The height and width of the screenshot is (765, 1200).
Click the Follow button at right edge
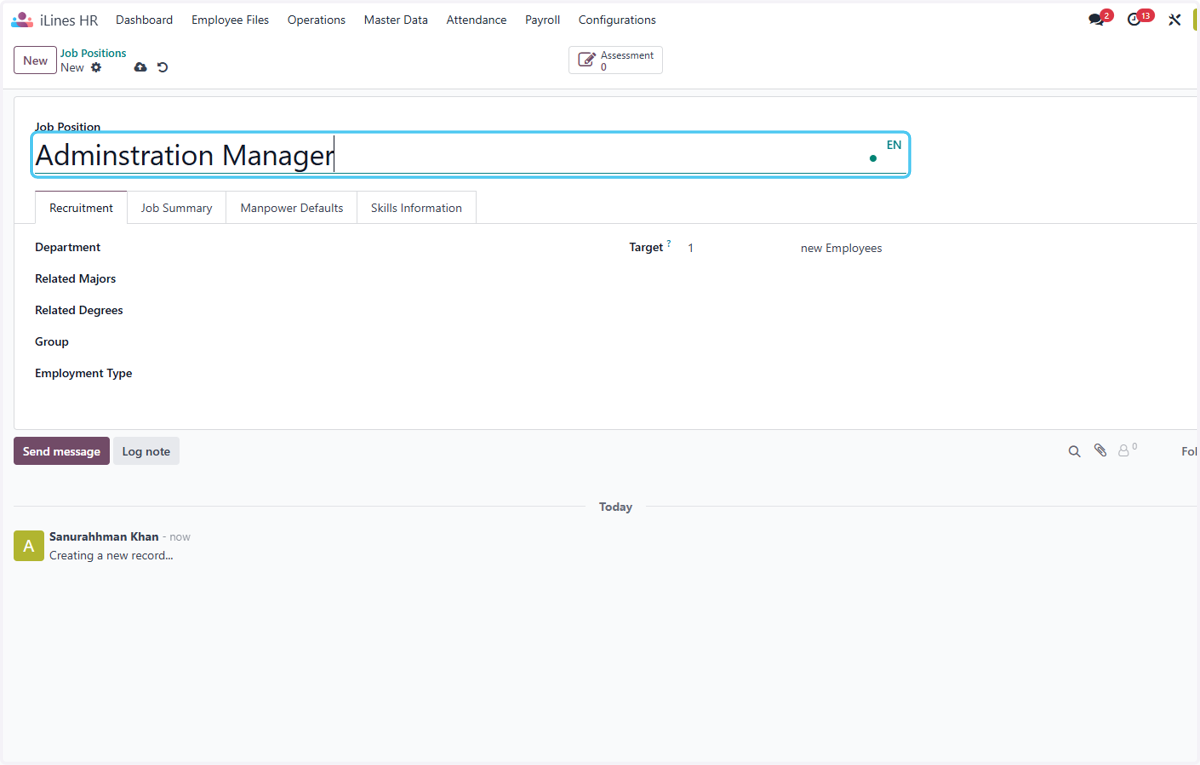tap(1190, 452)
